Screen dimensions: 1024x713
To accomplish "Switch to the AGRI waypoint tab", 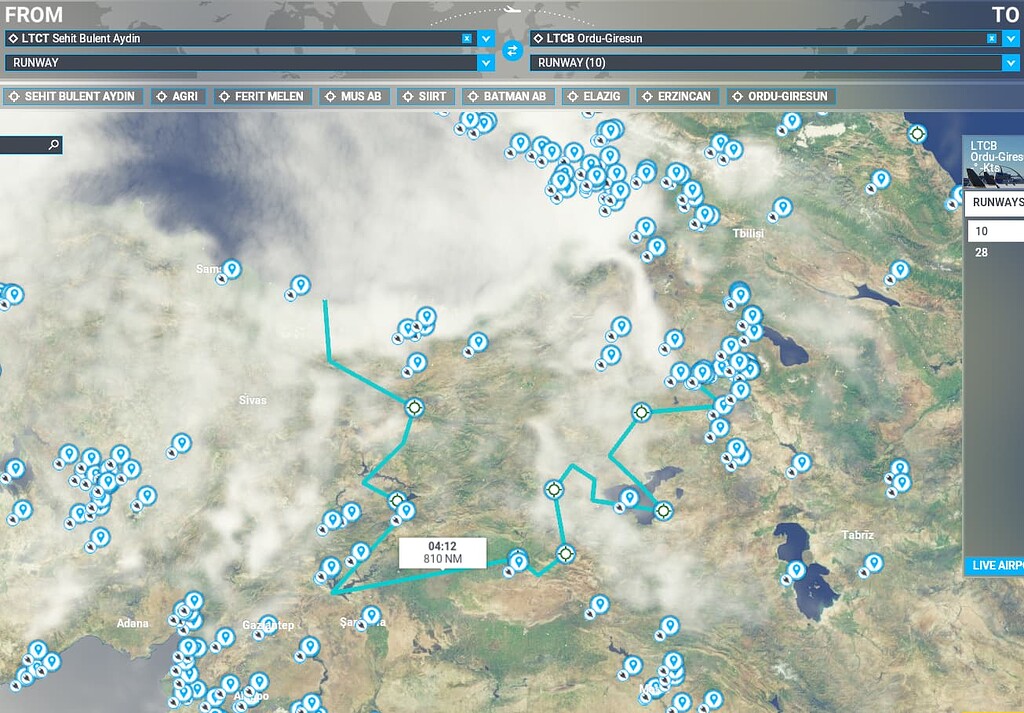I will [x=178, y=96].
